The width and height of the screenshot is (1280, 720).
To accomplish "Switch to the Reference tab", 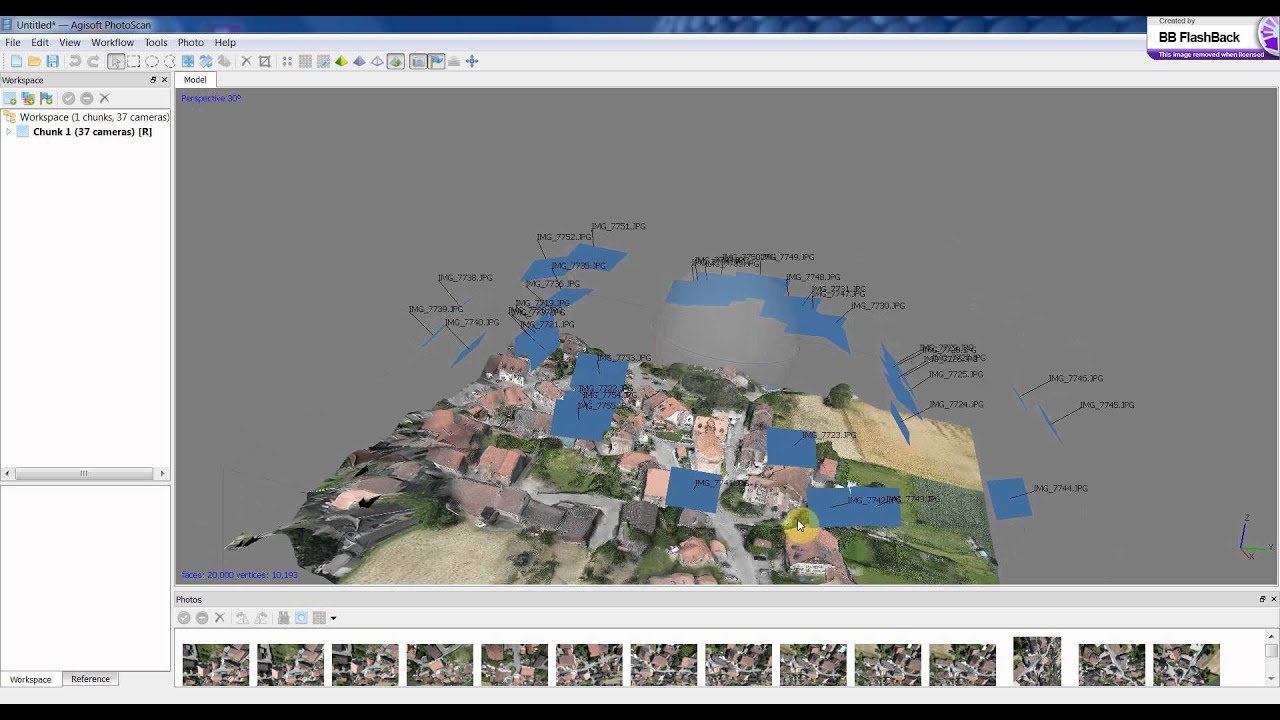I will tap(90, 679).
